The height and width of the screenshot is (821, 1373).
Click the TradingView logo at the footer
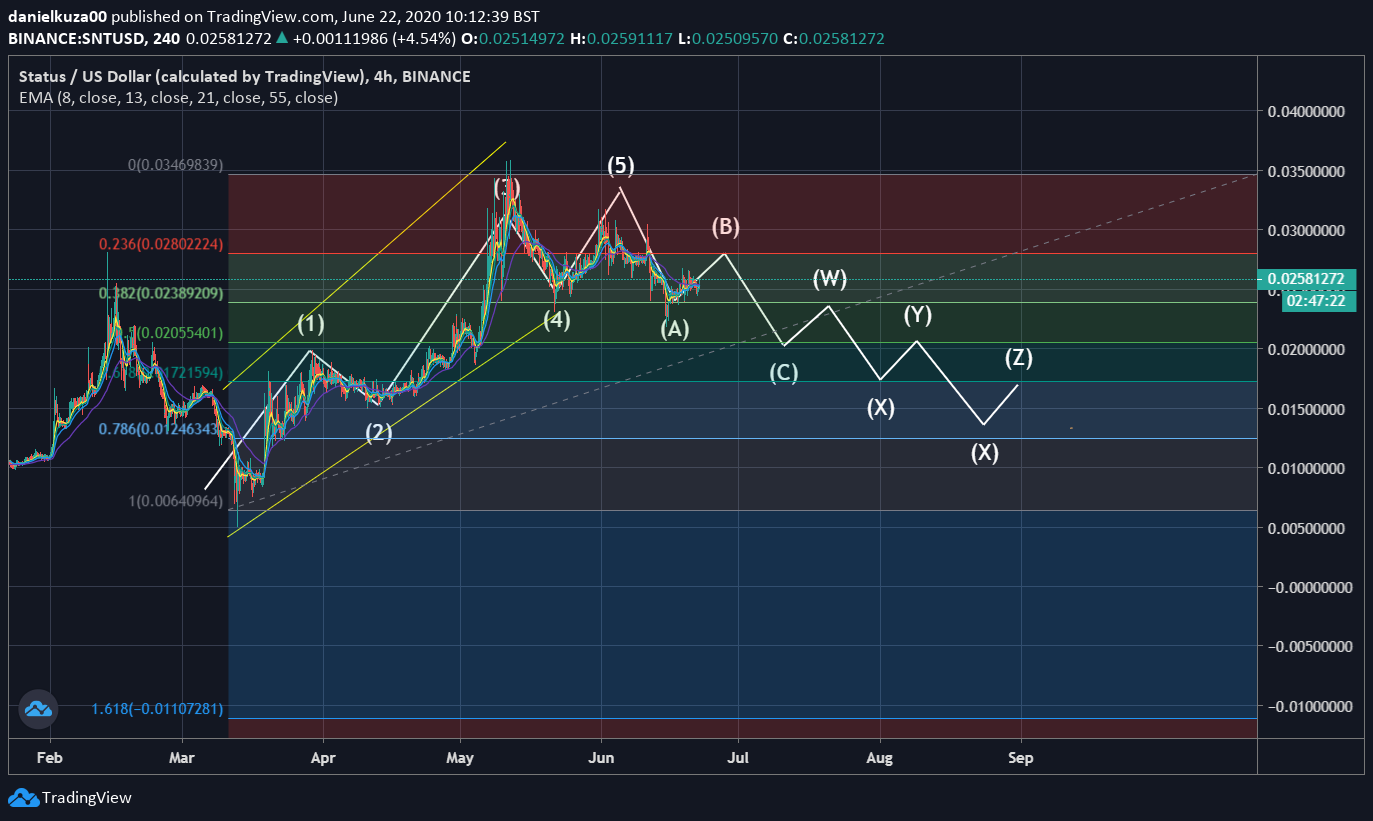click(70, 798)
